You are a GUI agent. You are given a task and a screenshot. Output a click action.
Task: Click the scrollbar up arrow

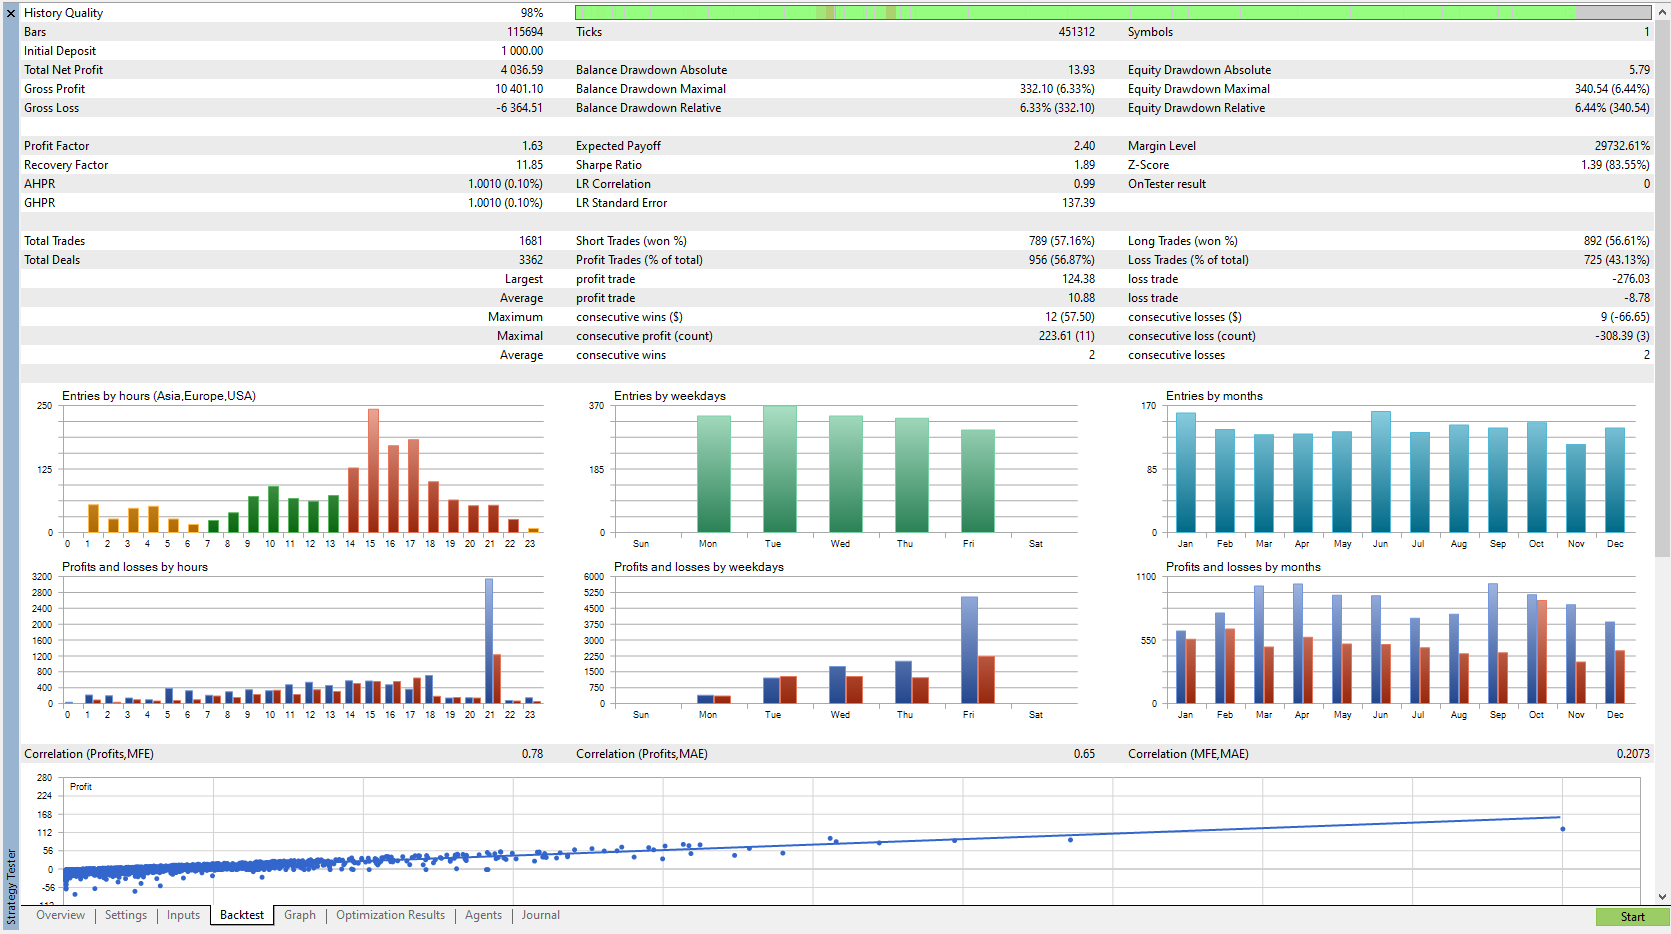coord(1662,11)
